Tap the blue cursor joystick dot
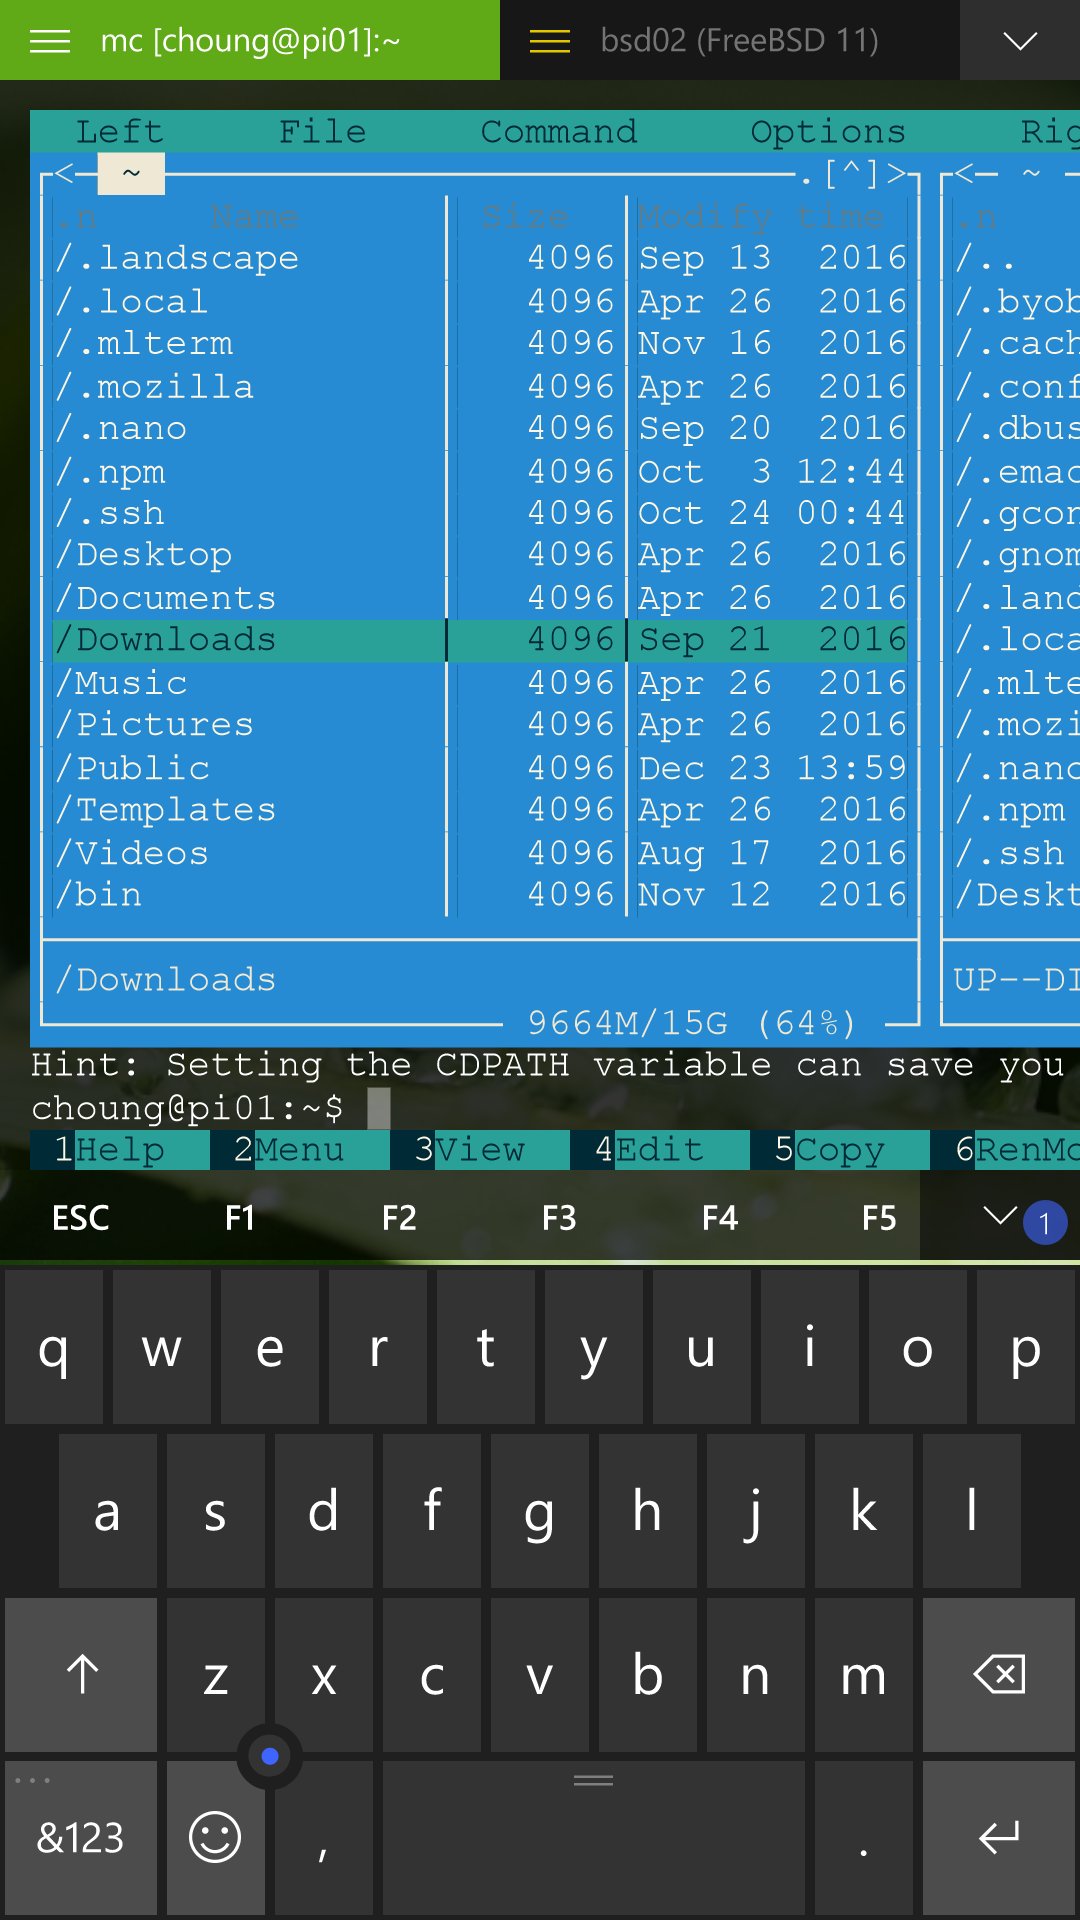 click(269, 1756)
